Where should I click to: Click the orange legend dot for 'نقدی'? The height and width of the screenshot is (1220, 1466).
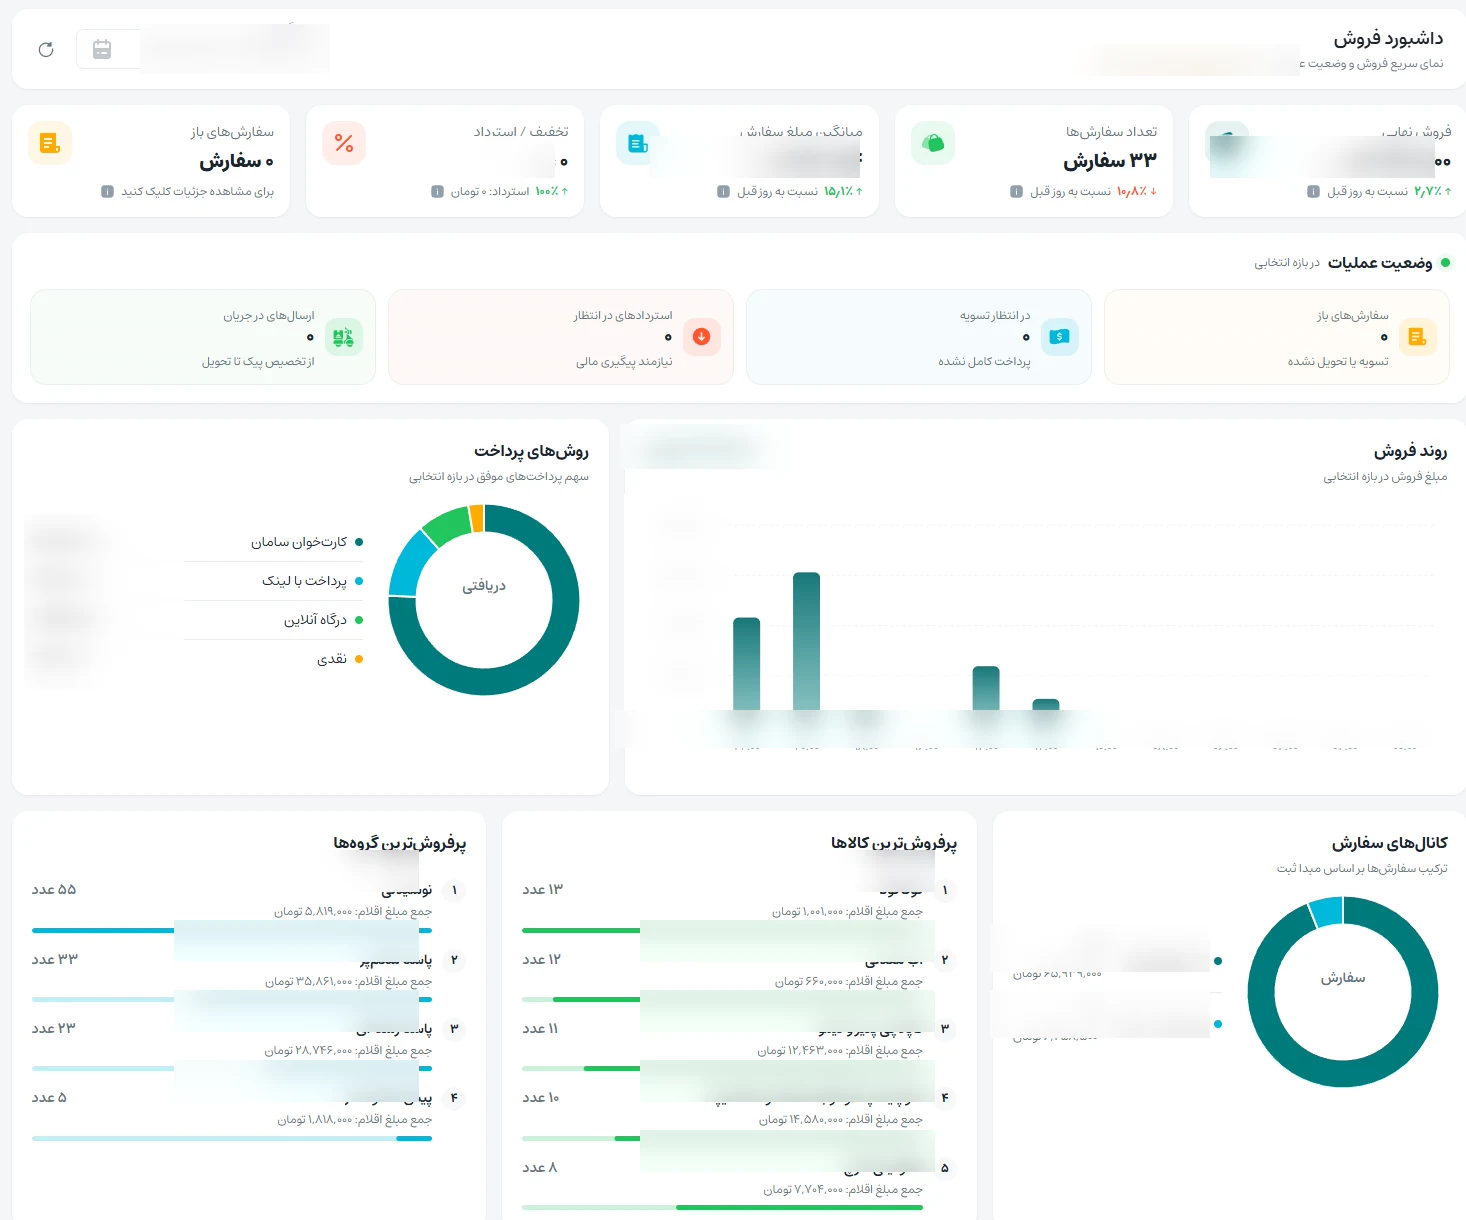click(x=359, y=659)
